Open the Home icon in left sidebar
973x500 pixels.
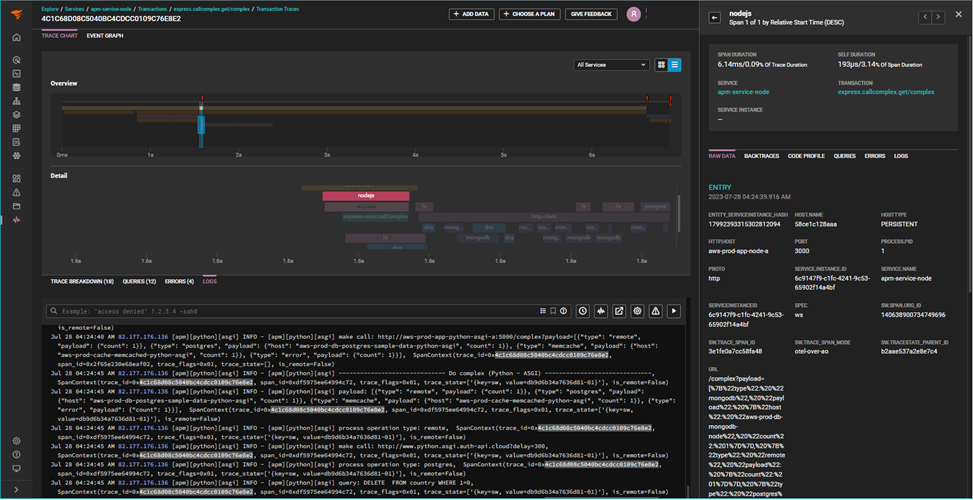point(16,38)
